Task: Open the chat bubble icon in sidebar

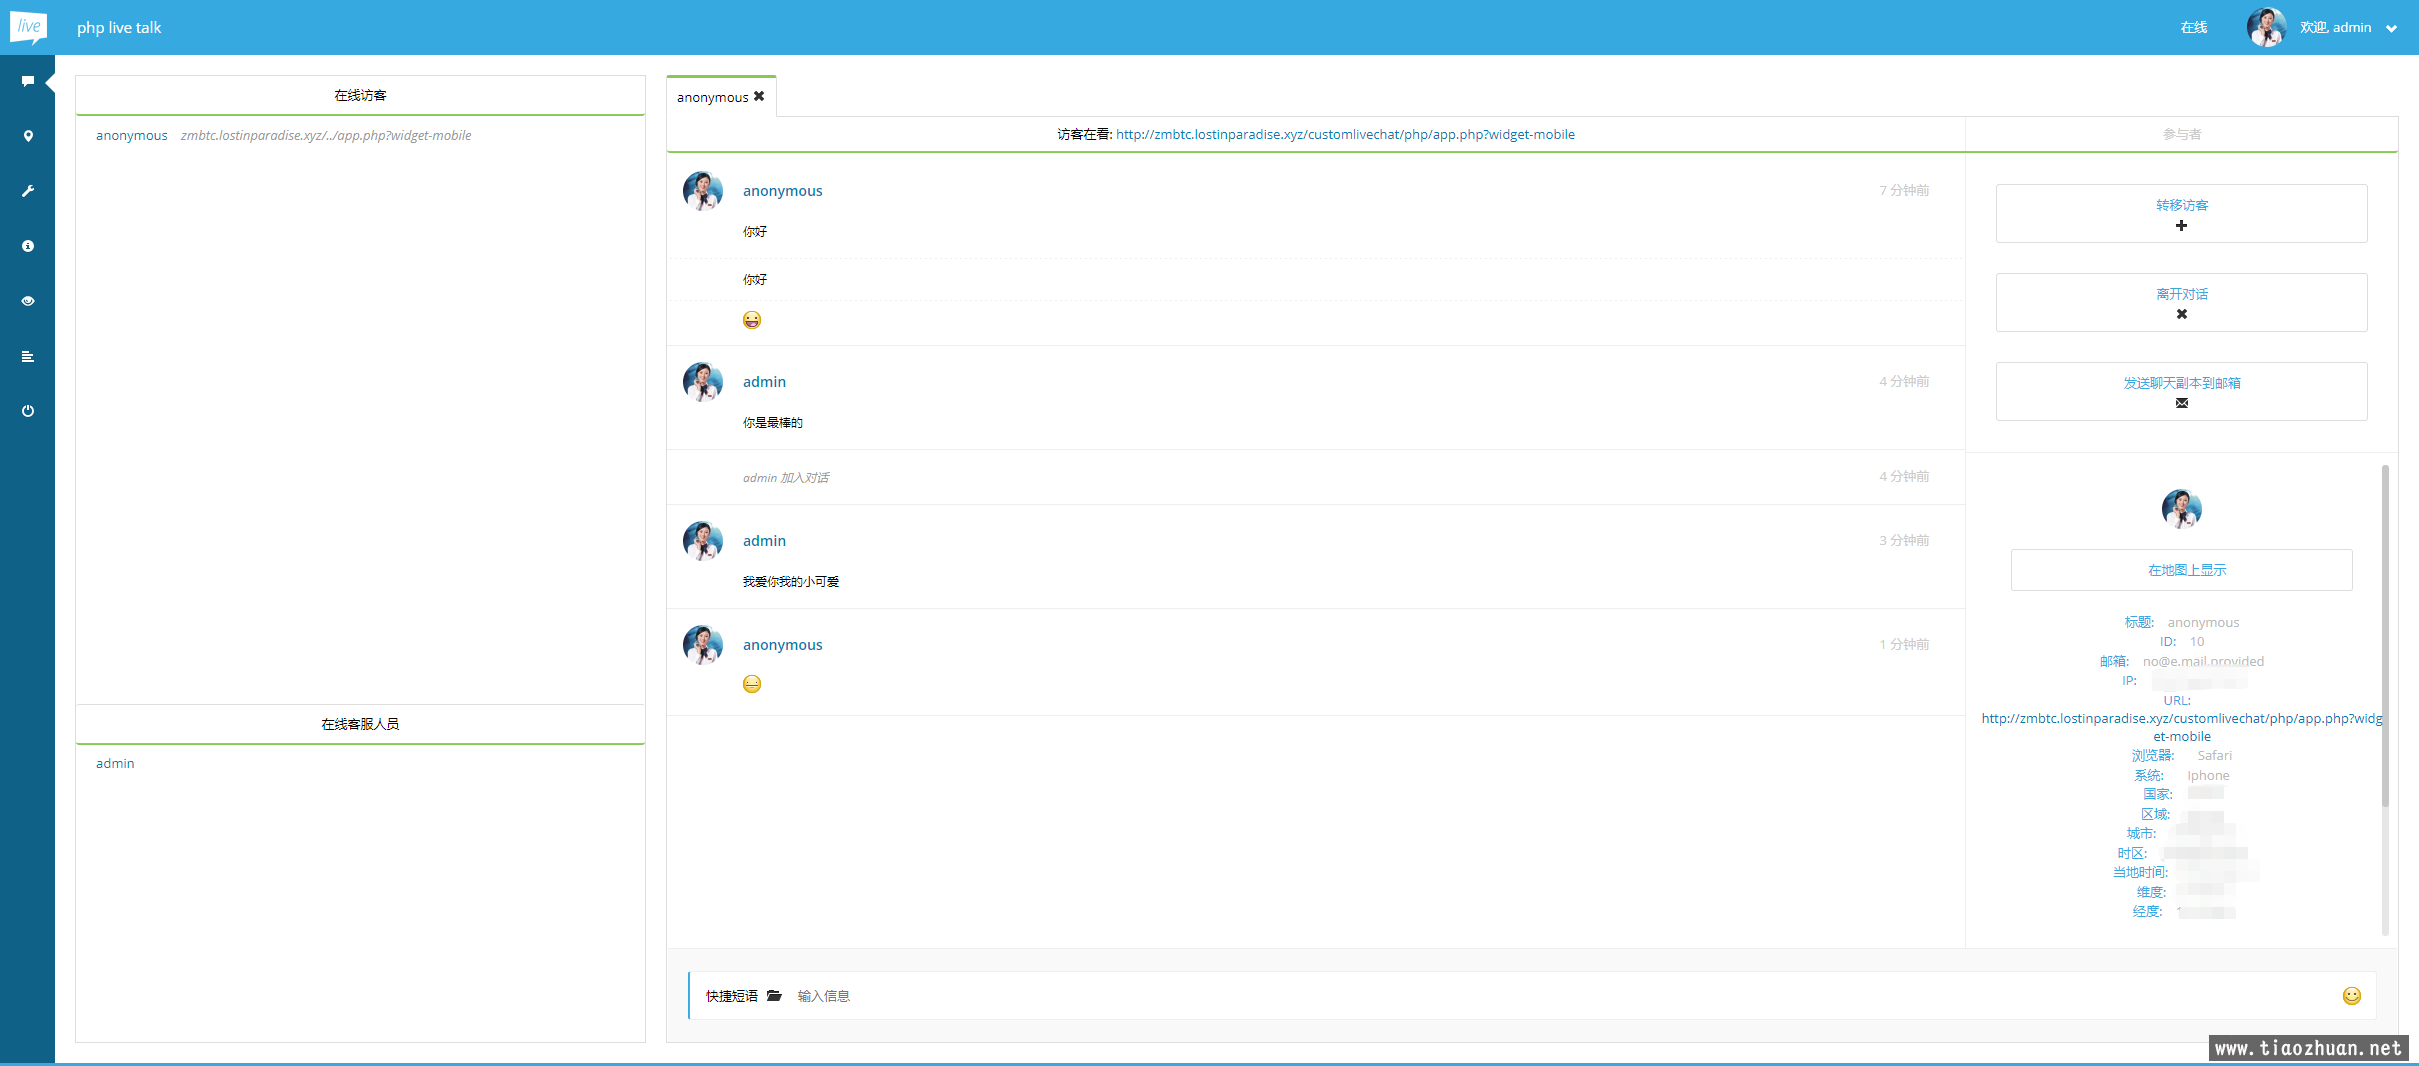Action: pyautogui.click(x=28, y=81)
